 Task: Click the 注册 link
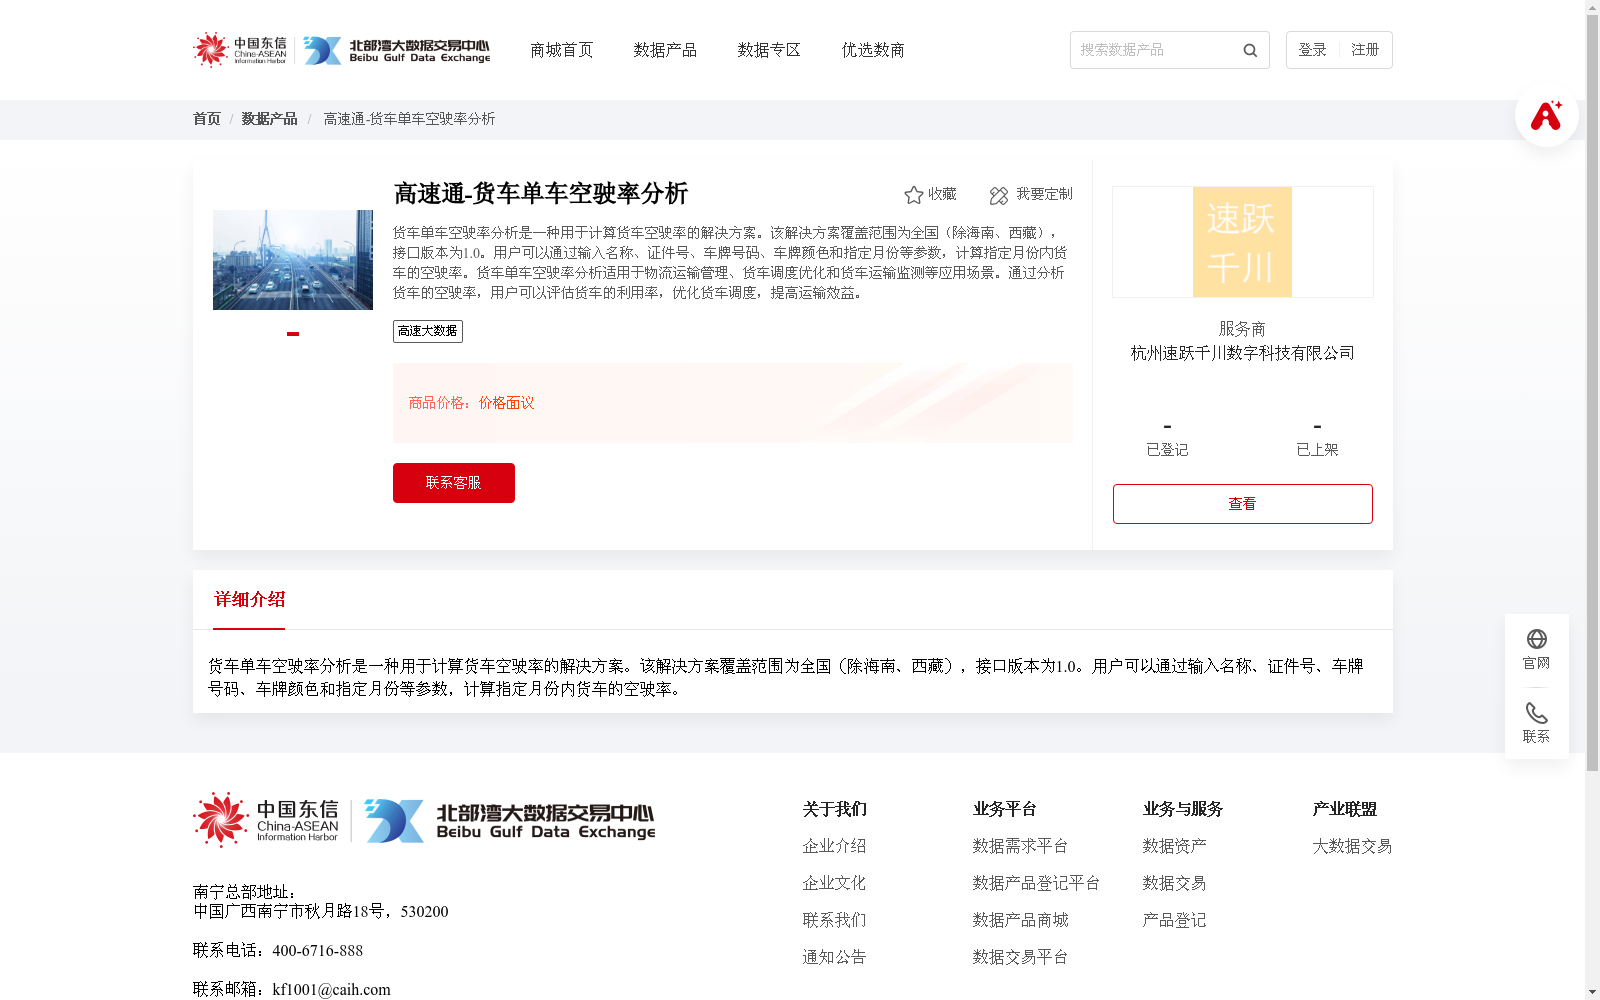[x=1366, y=49]
